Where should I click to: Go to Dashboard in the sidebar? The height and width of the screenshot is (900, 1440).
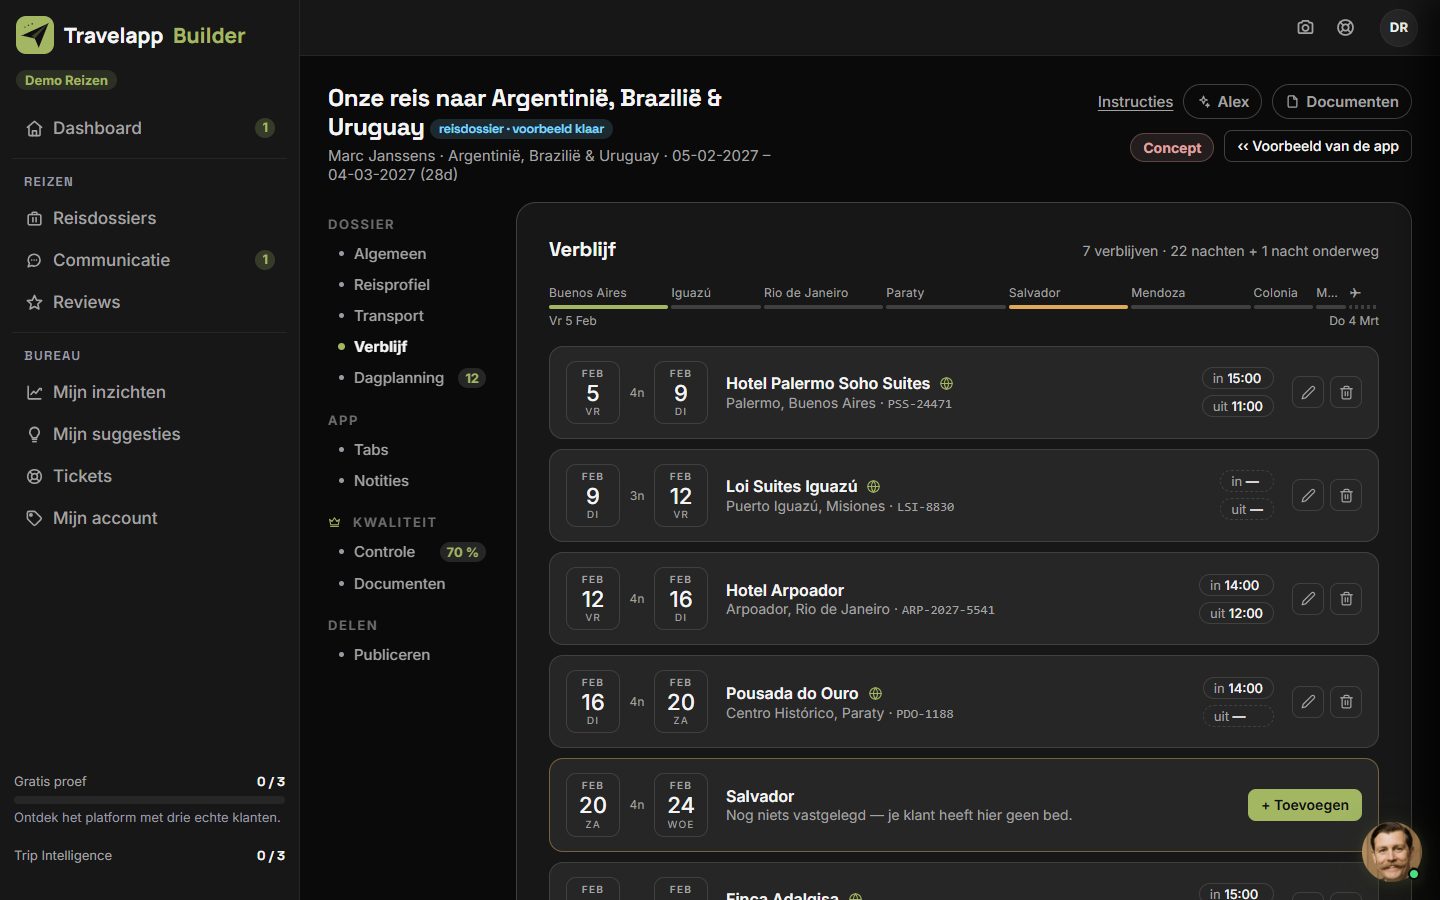(149, 128)
